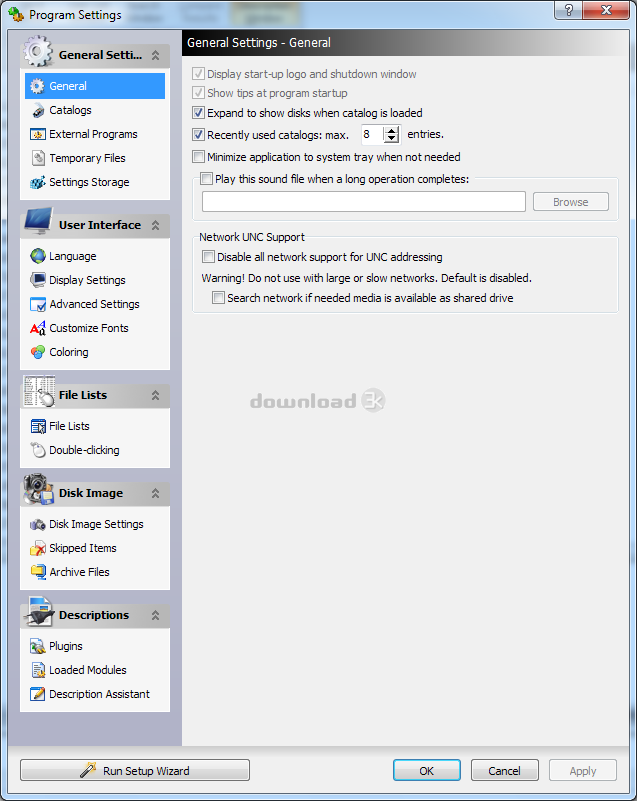637x801 pixels.
Task: Enable Minimize application to system tray
Action: point(199,156)
